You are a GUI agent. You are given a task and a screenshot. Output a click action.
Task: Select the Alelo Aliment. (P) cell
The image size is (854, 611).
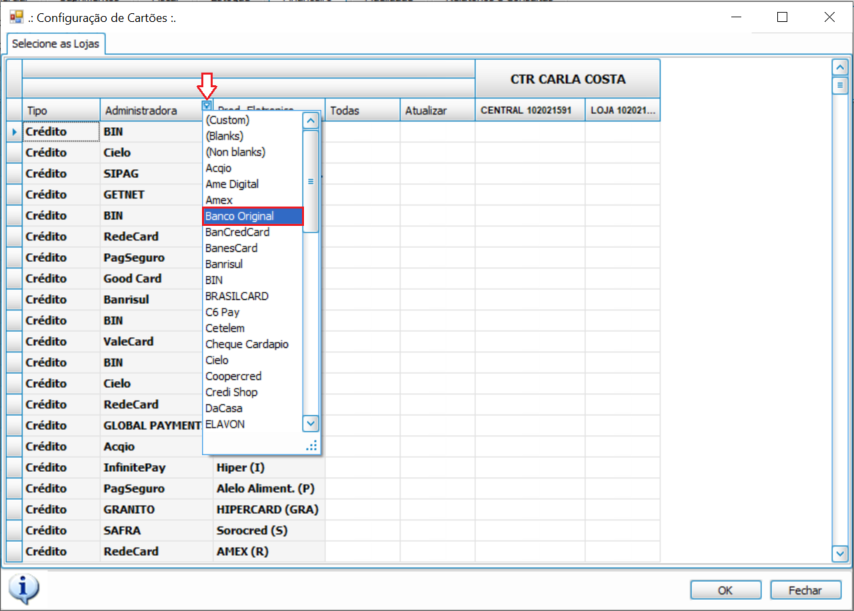(x=269, y=488)
